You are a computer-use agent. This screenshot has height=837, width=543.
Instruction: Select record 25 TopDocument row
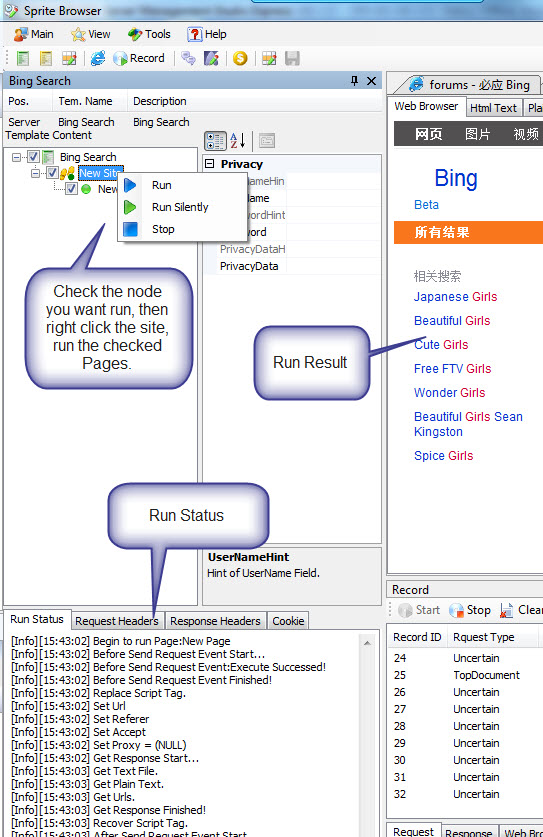[465, 675]
